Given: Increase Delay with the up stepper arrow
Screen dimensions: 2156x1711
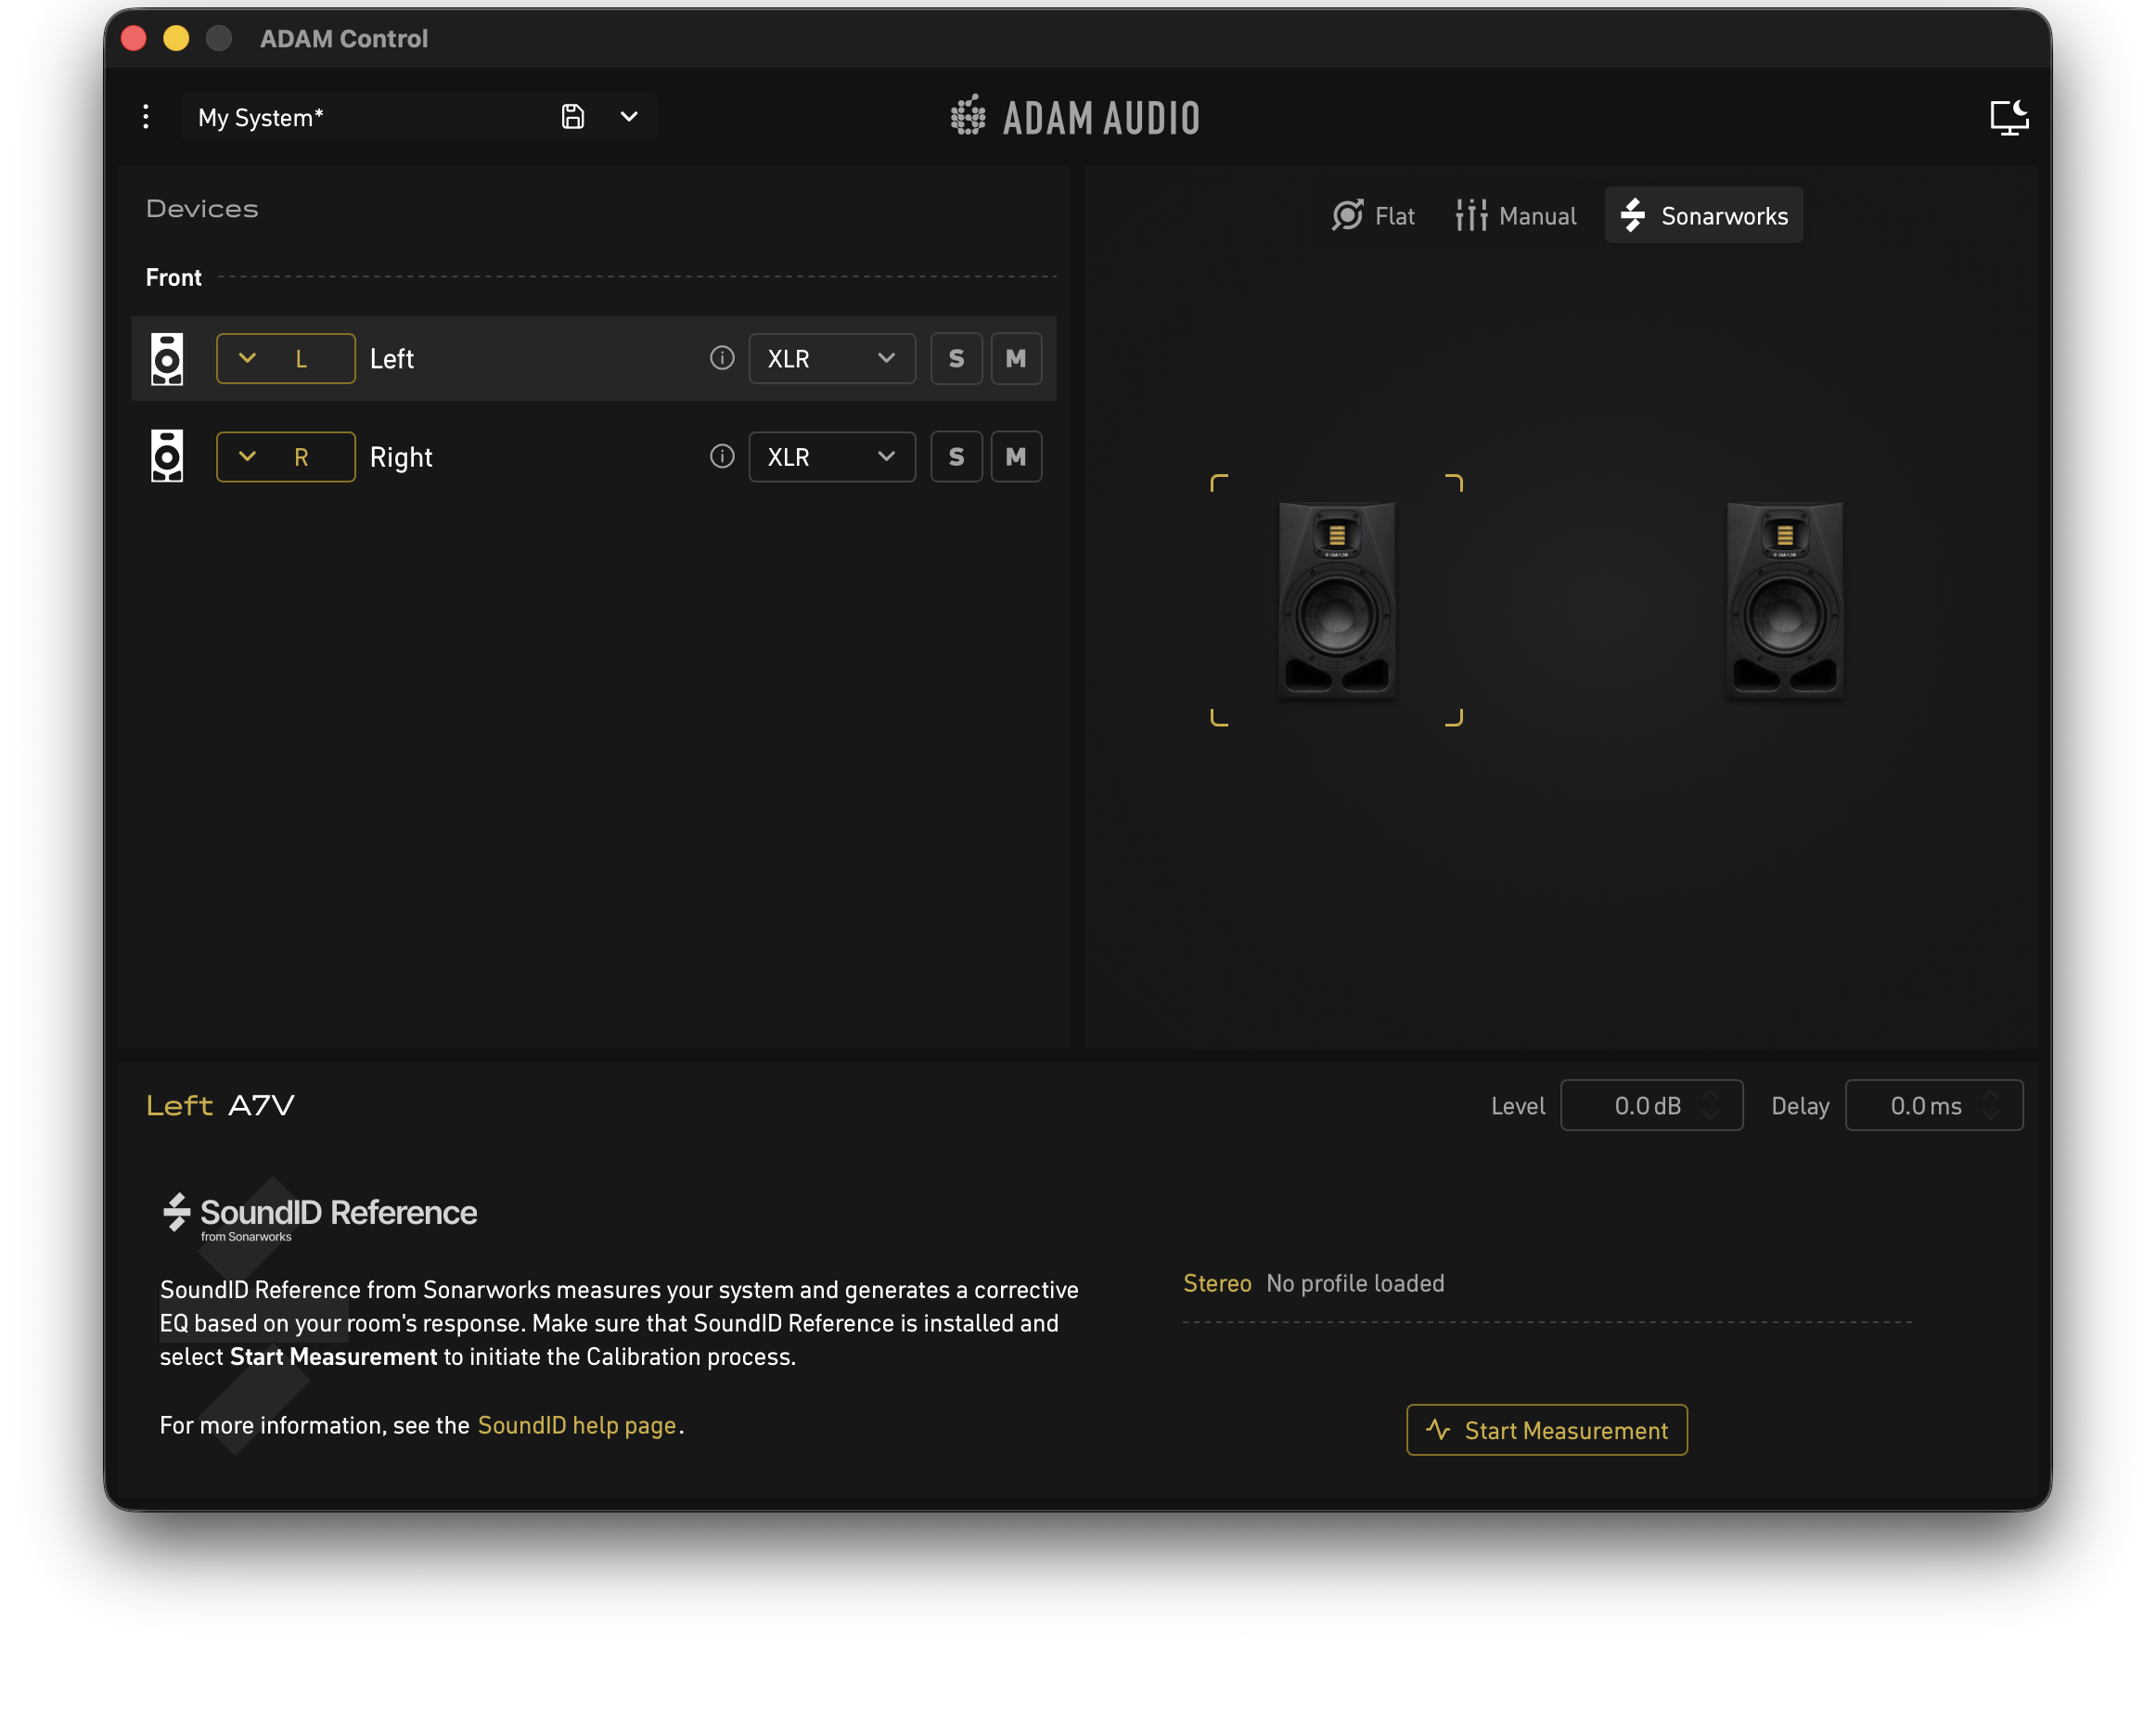Looking at the screenshot, I should (1990, 1096).
